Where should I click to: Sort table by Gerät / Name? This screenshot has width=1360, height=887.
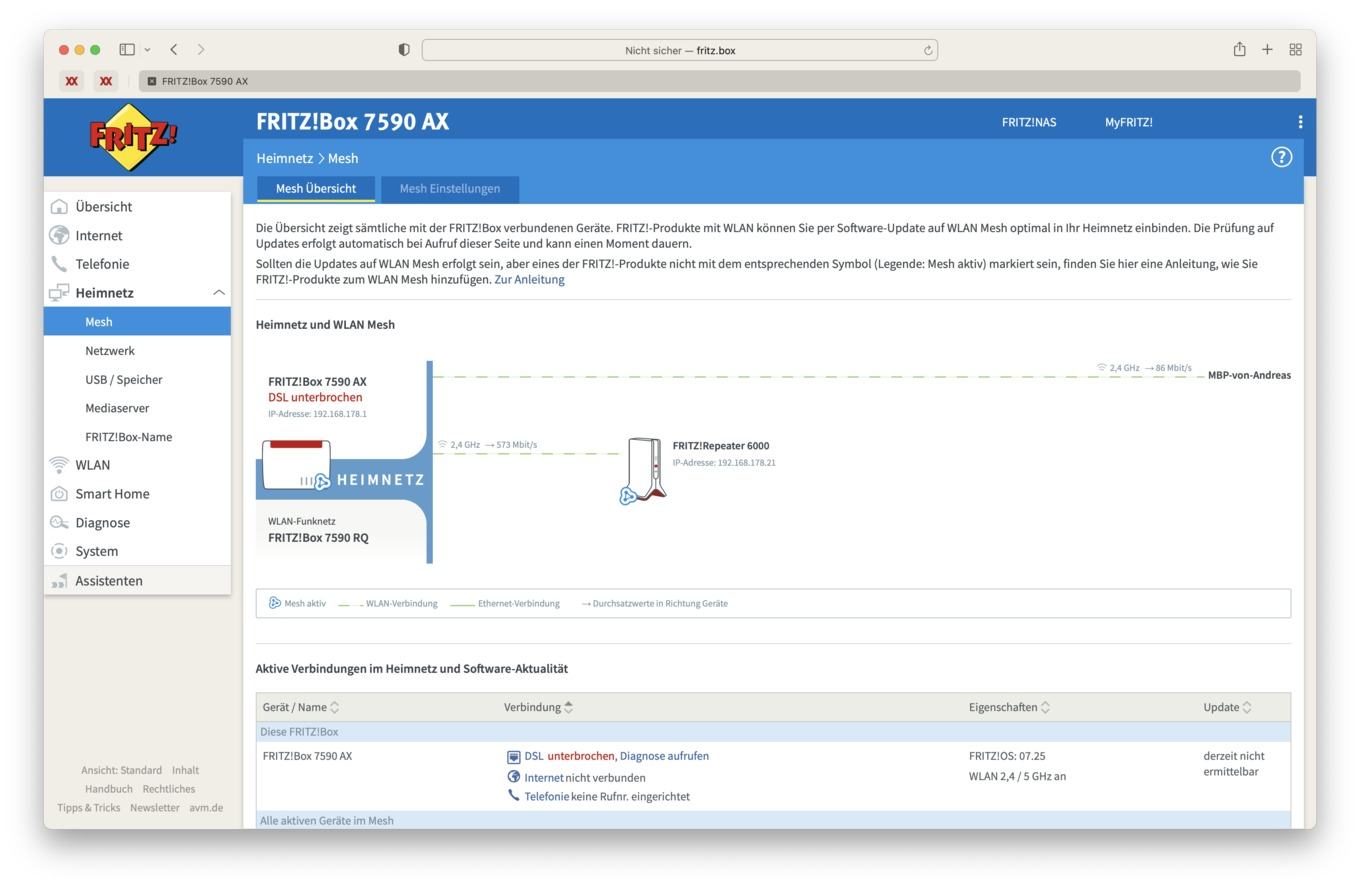click(301, 707)
